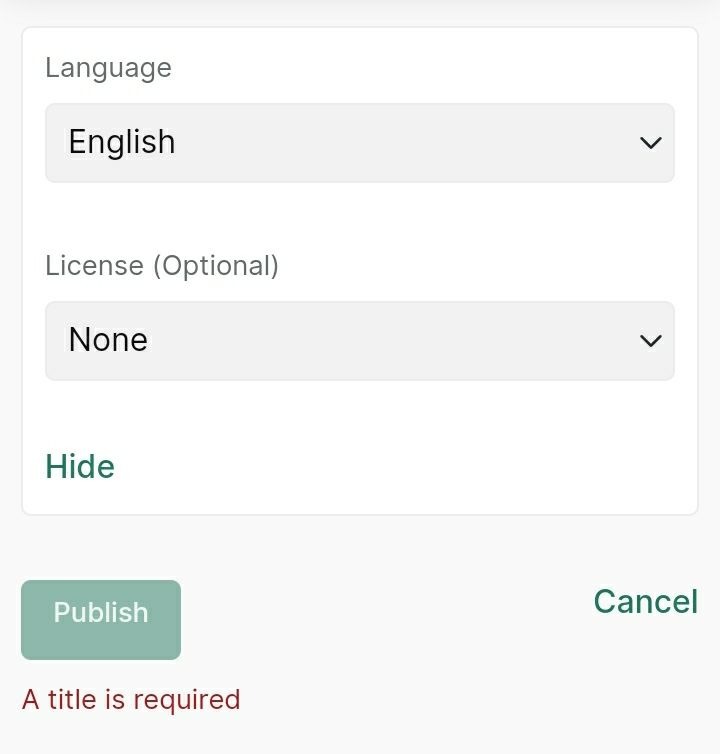Open the License (Optional) combo box
720x754 pixels.
coord(359,341)
